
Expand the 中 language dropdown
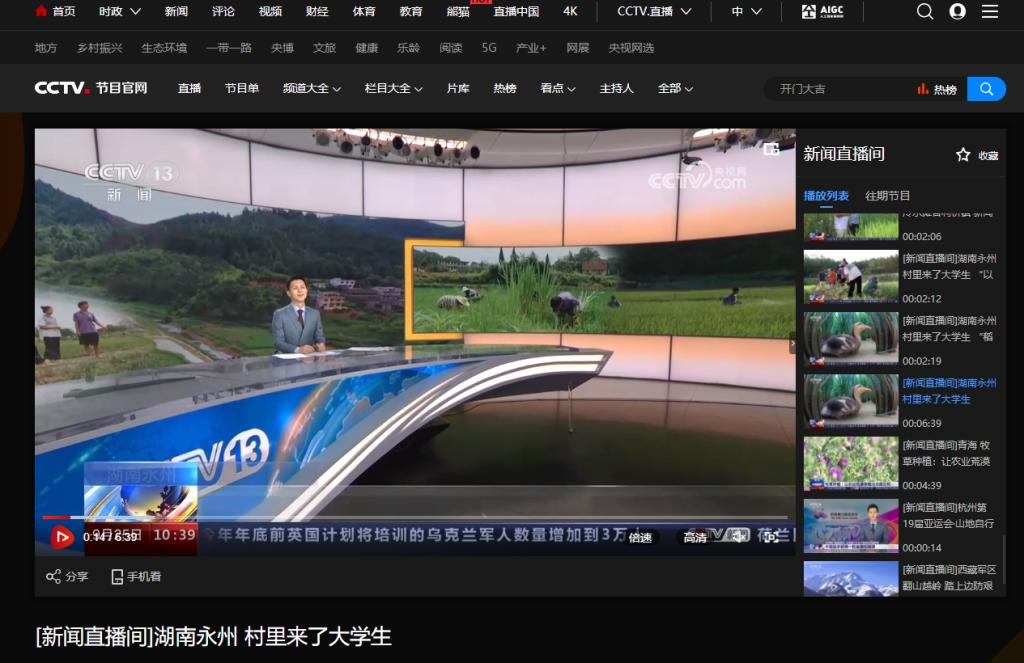[x=746, y=11]
